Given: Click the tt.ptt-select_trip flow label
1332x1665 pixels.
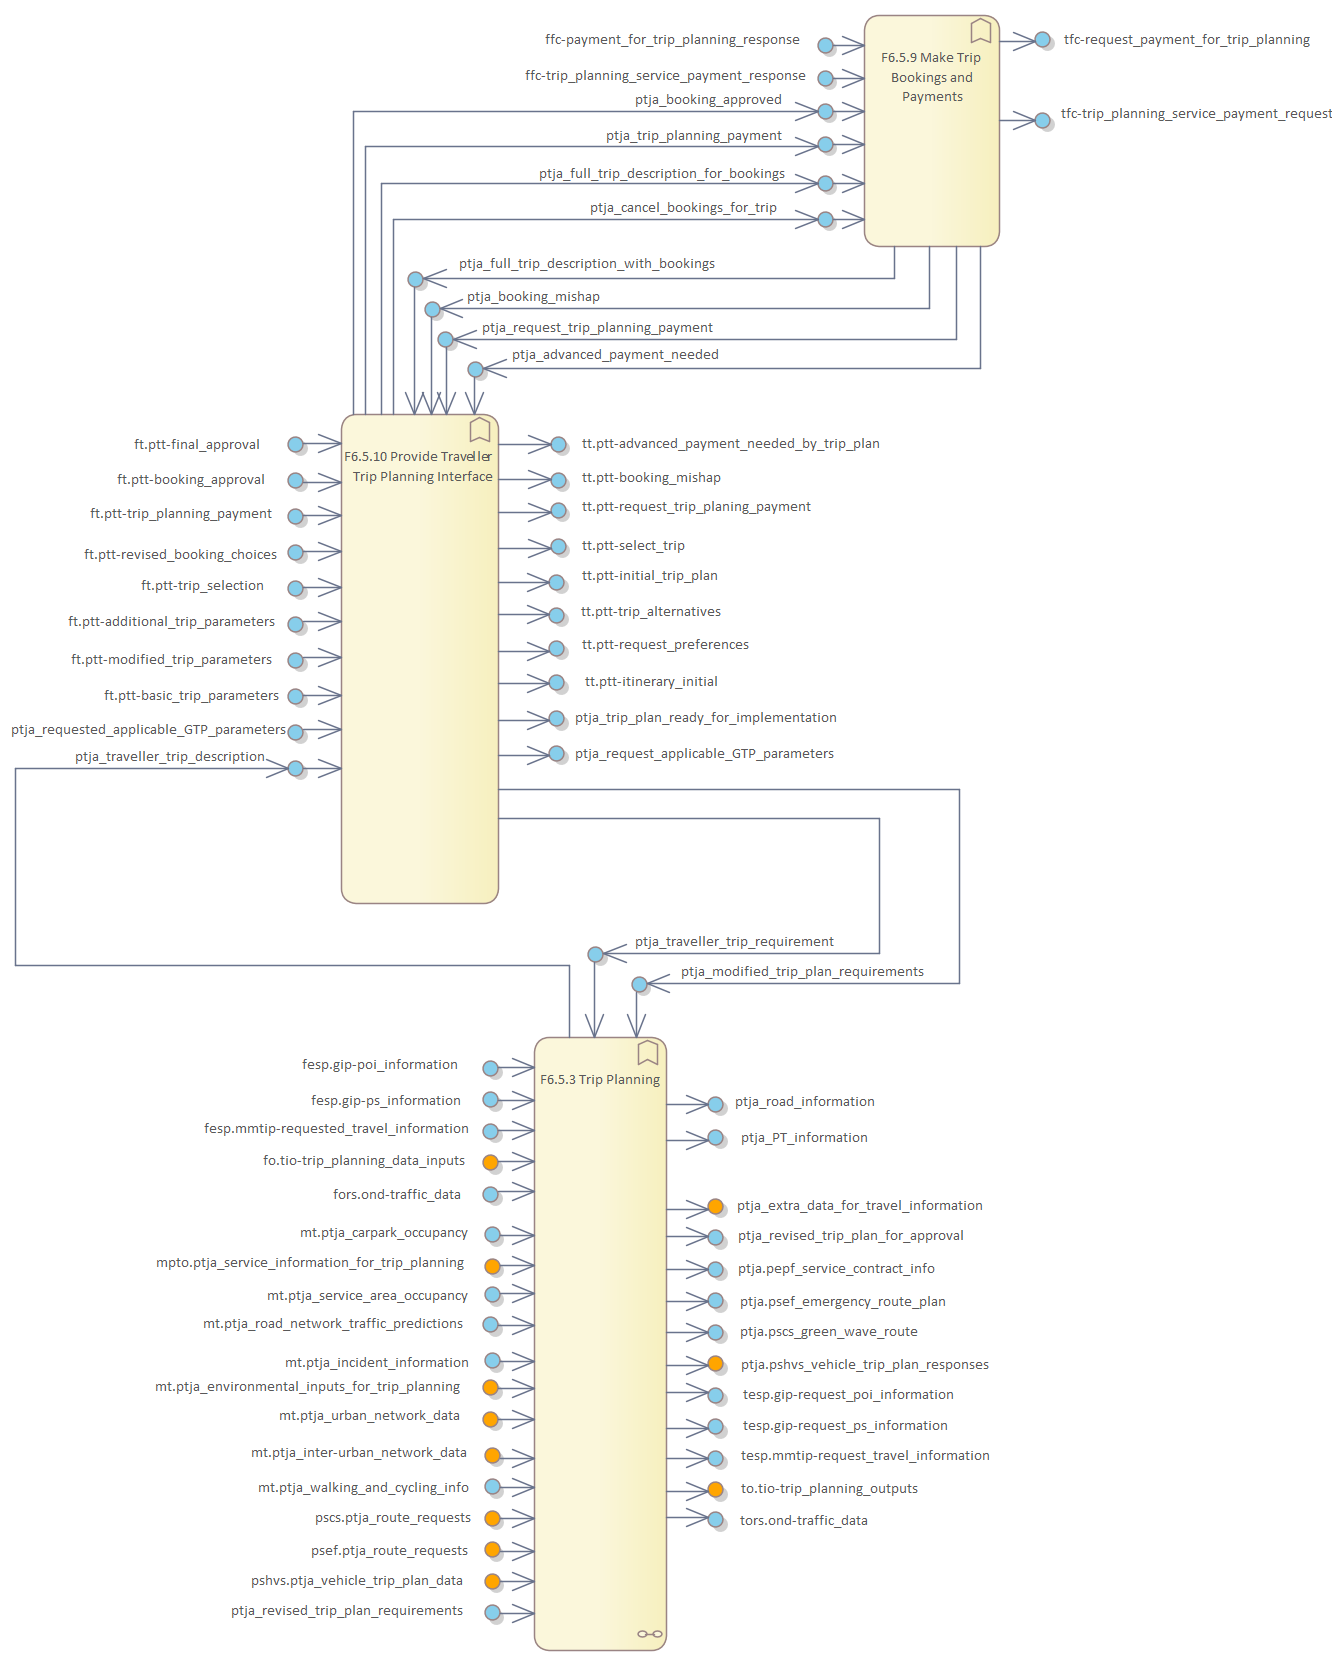Looking at the screenshot, I should pos(633,546).
